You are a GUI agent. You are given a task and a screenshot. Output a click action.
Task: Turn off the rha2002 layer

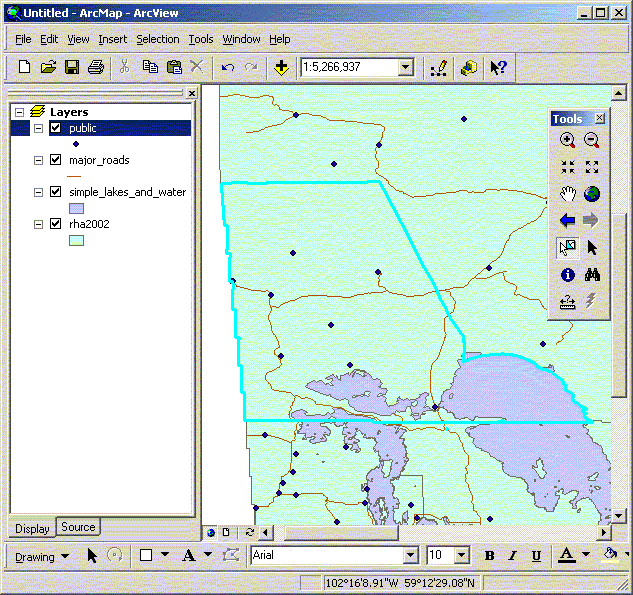pos(55,224)
